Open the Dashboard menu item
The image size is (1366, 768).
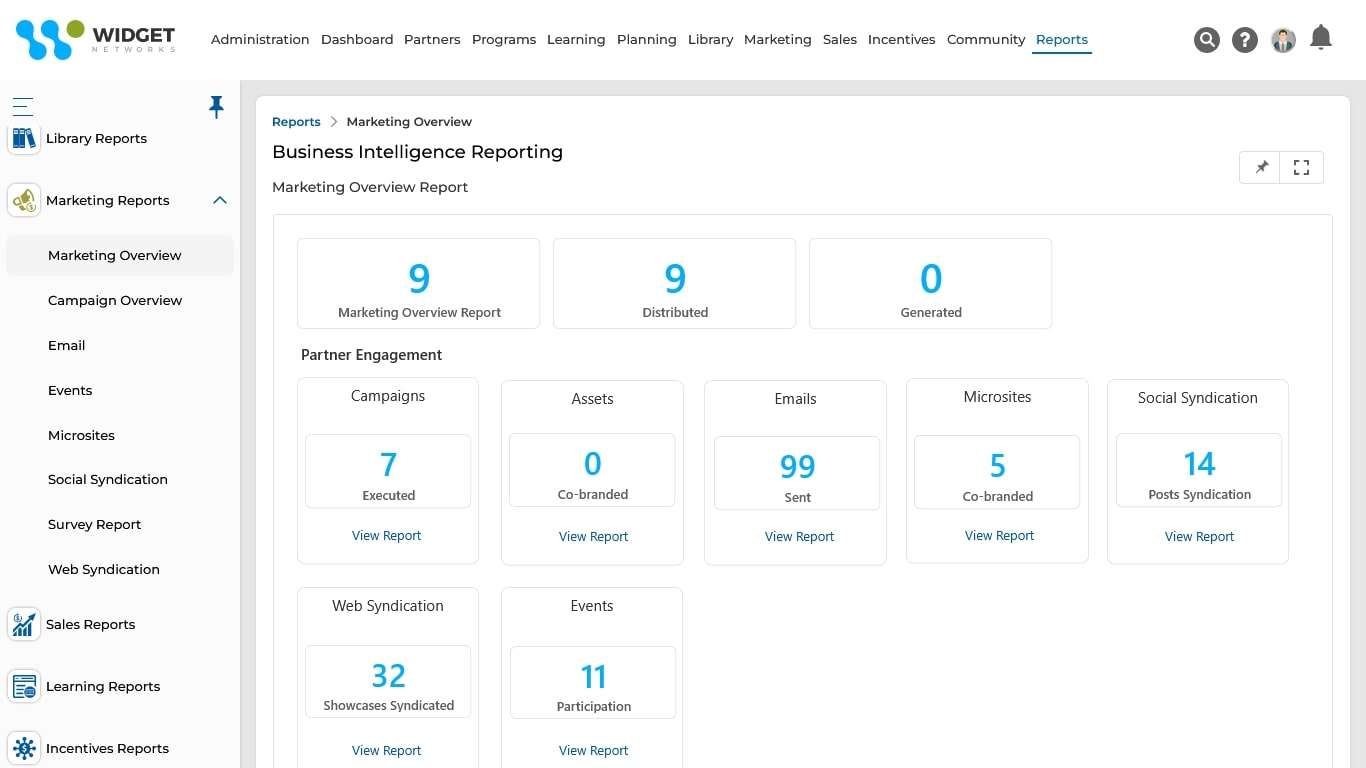tap(357, 40)
